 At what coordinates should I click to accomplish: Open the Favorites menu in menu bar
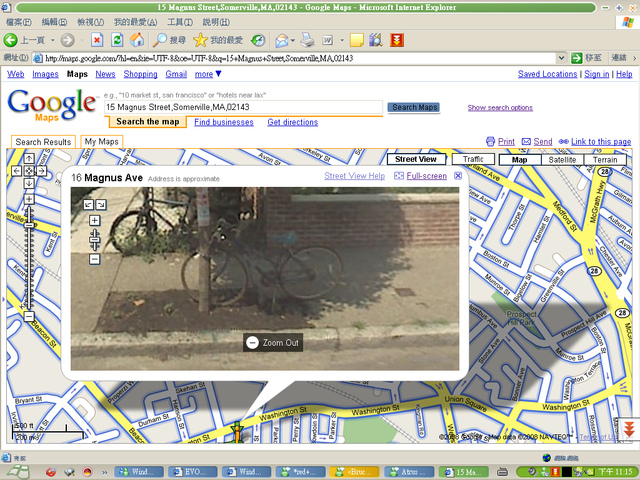click(136, 22)
